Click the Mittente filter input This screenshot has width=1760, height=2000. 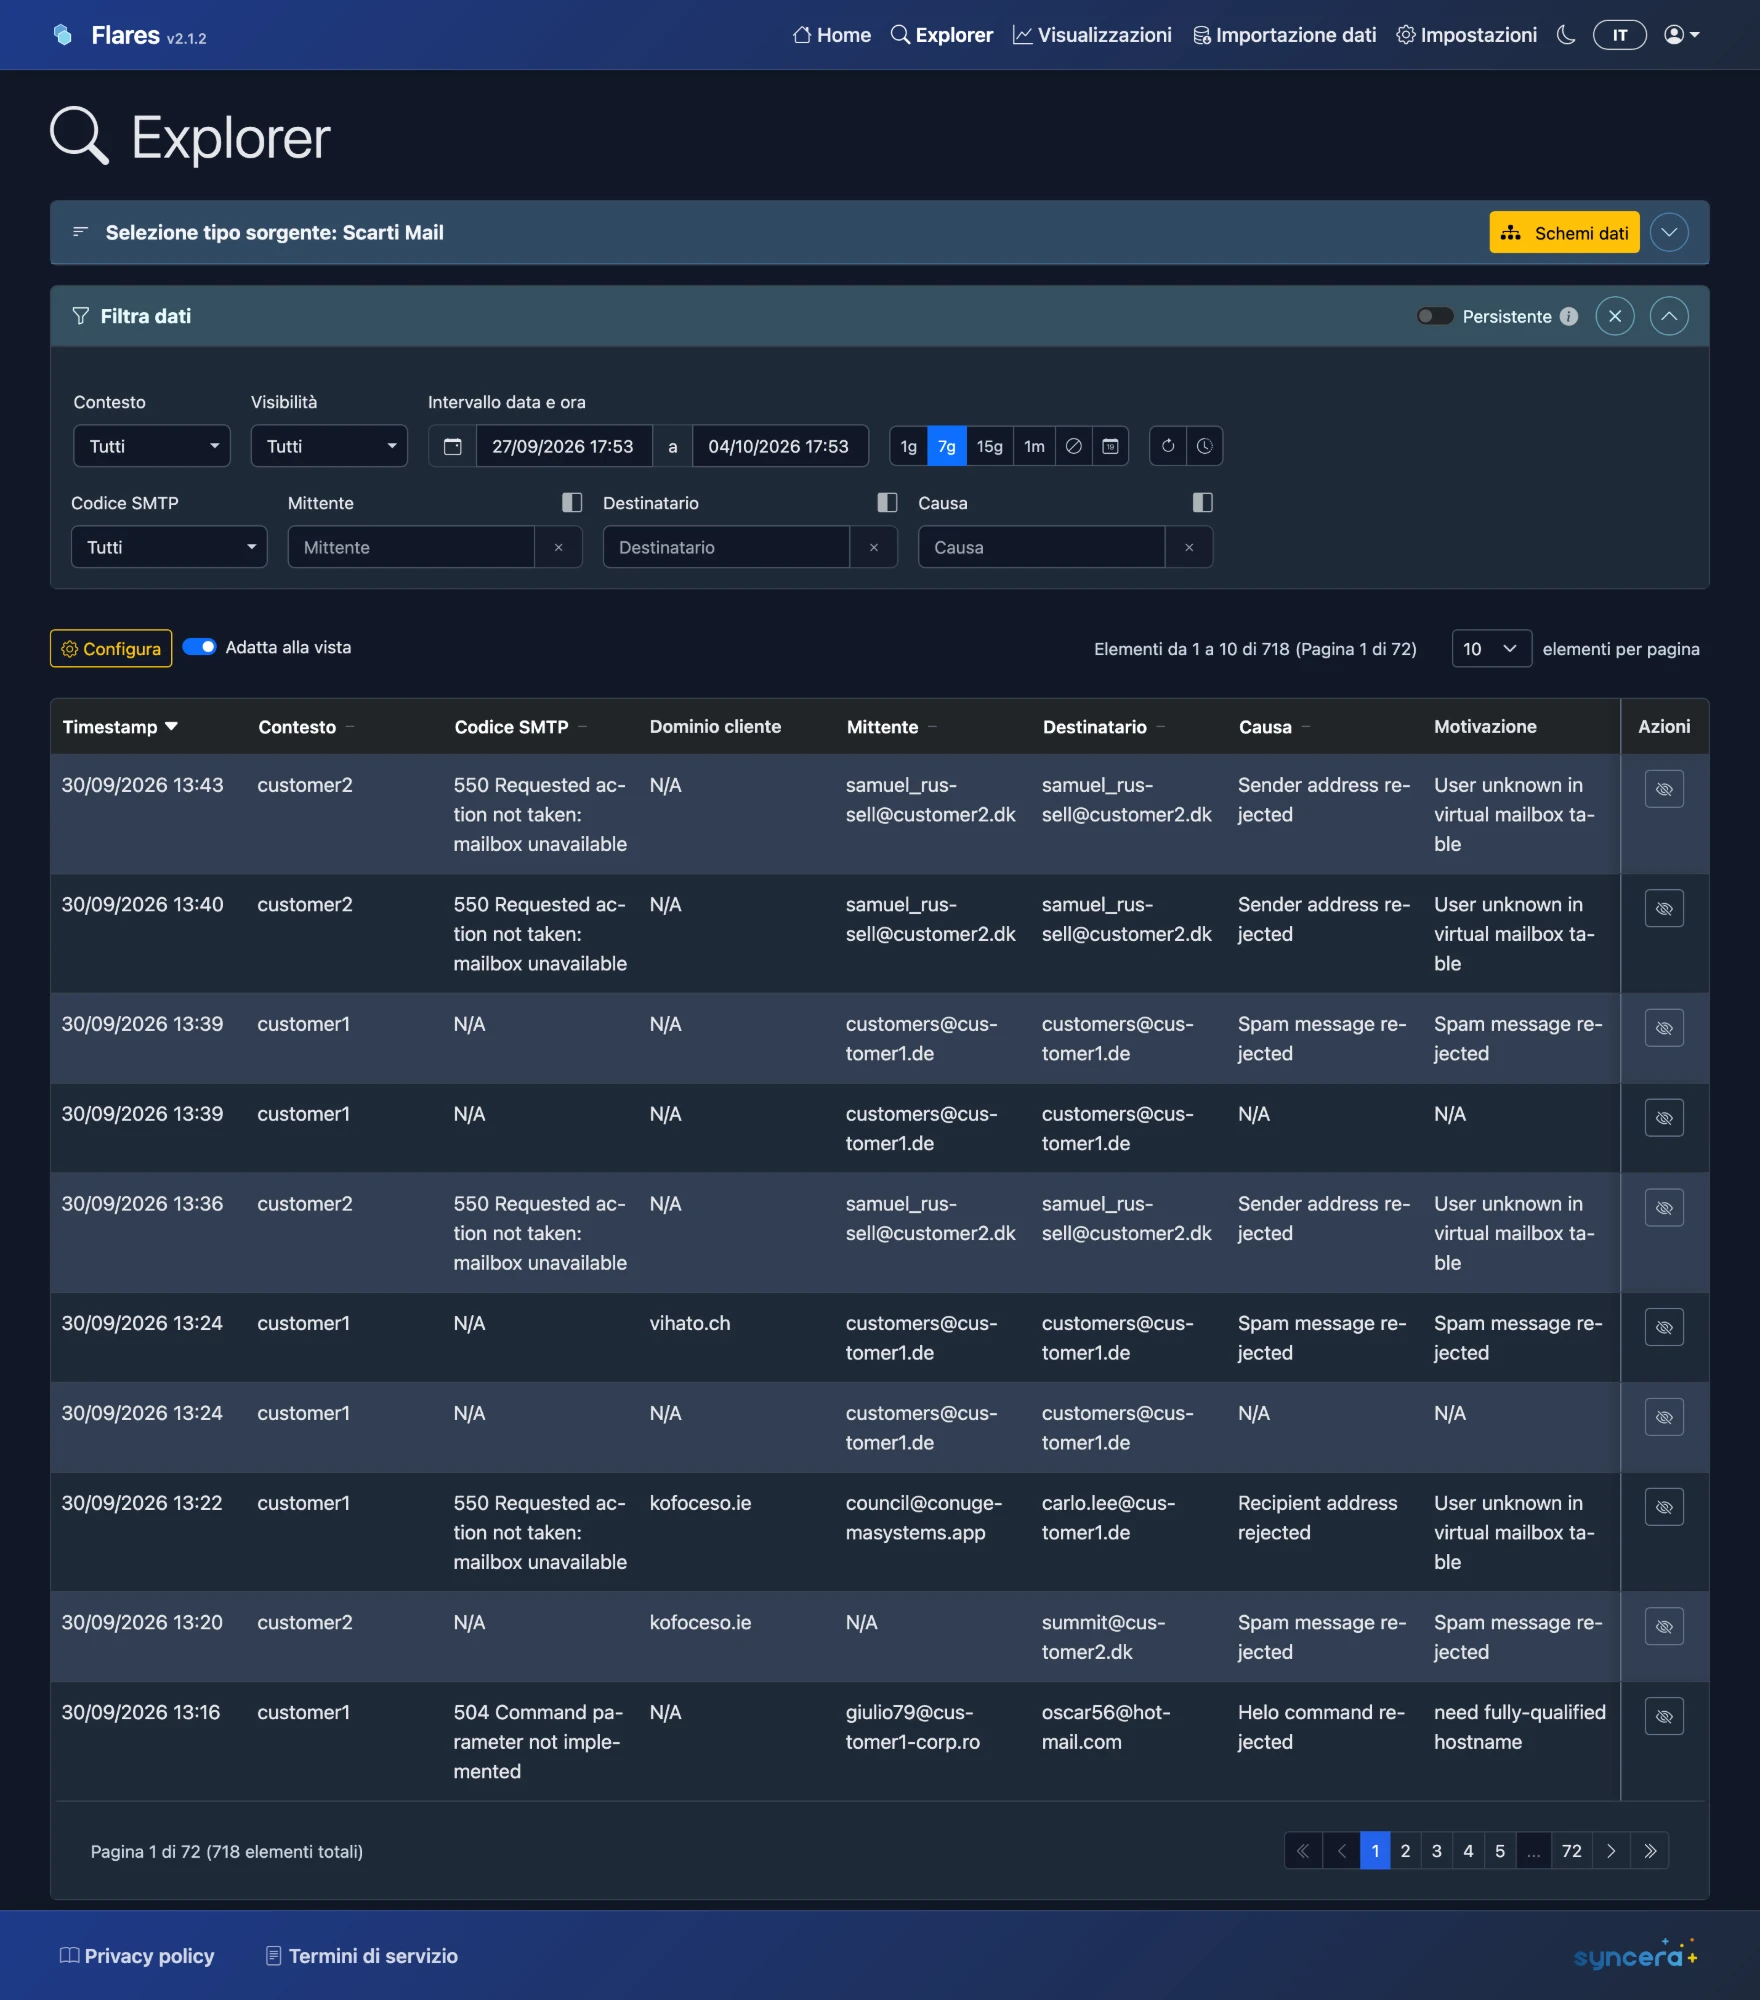click(x=411, y=547)
